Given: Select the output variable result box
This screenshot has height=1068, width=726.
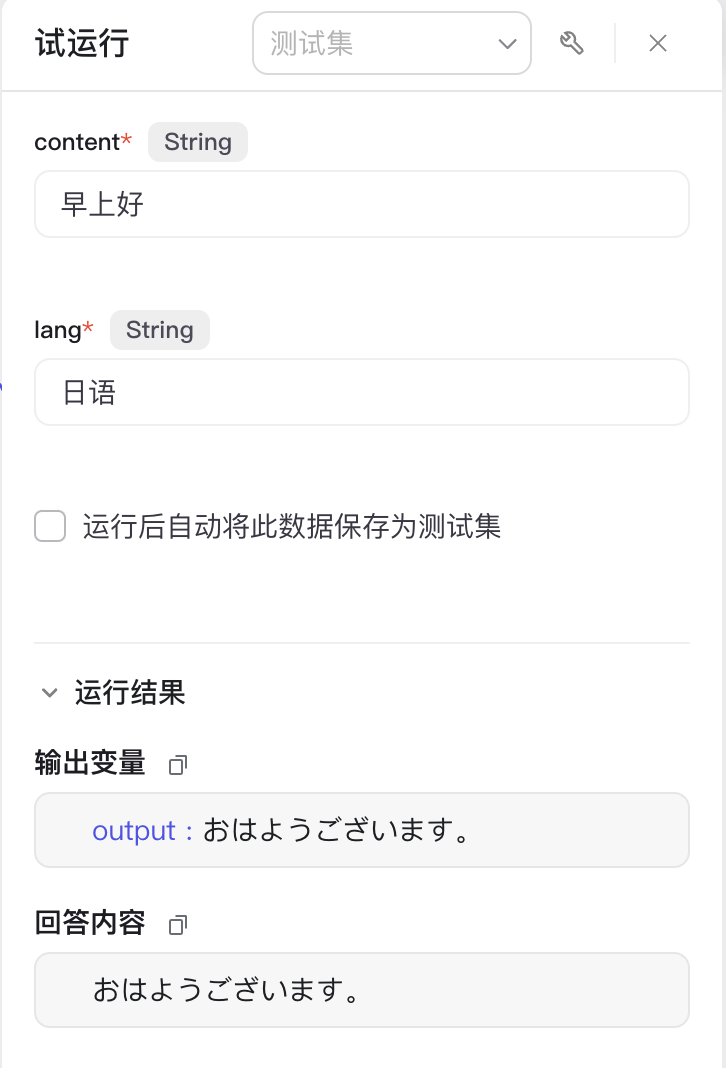Looking at the screenshot, I should [362, 830].
